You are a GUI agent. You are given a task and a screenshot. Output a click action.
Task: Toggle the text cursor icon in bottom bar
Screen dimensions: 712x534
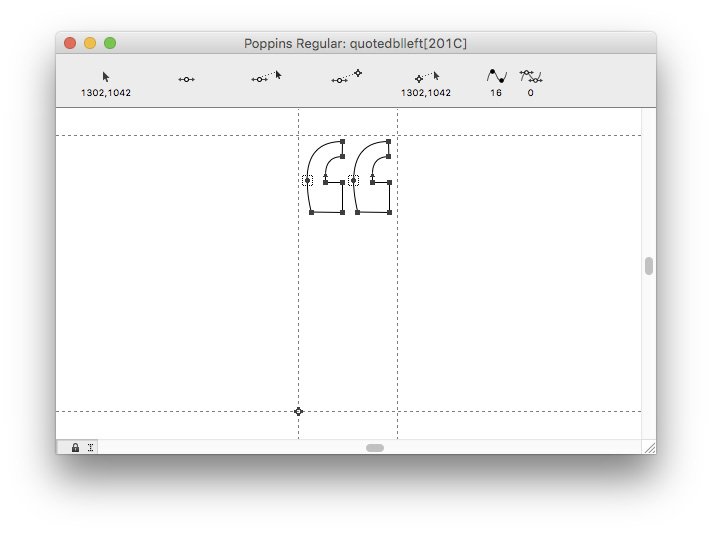[90, 448]
